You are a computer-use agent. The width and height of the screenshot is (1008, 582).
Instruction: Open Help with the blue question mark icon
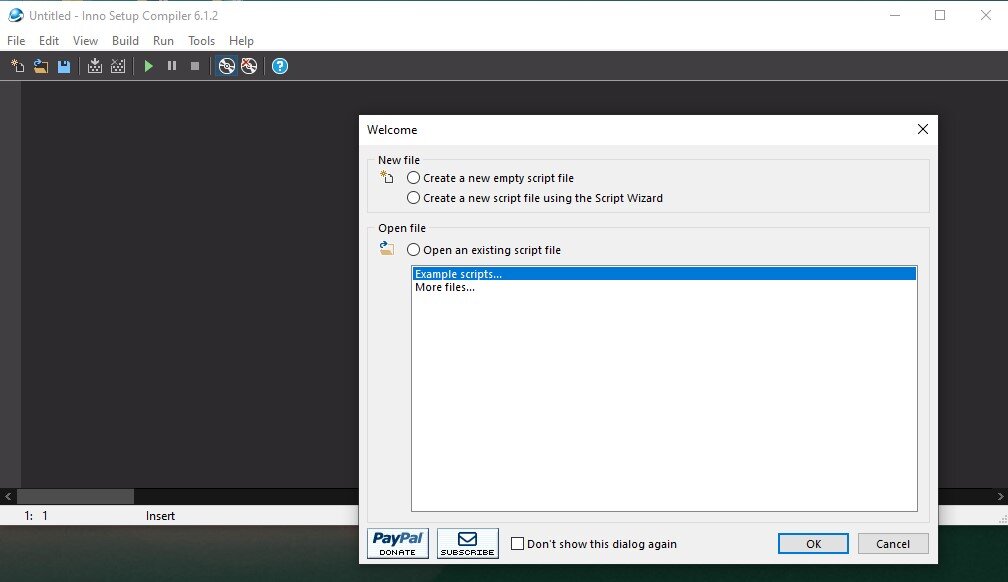click(280, 66)
